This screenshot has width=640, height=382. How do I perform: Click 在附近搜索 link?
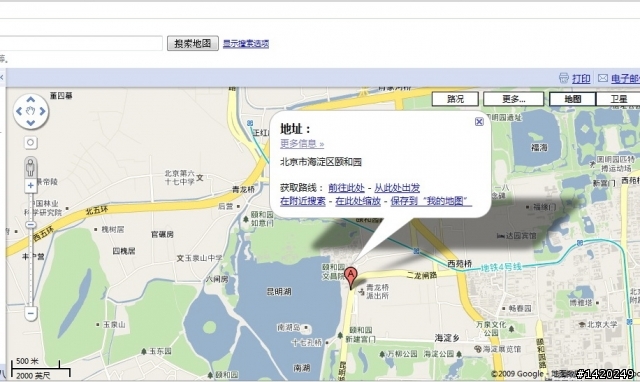pyautogui.click(x=303, y=201)
